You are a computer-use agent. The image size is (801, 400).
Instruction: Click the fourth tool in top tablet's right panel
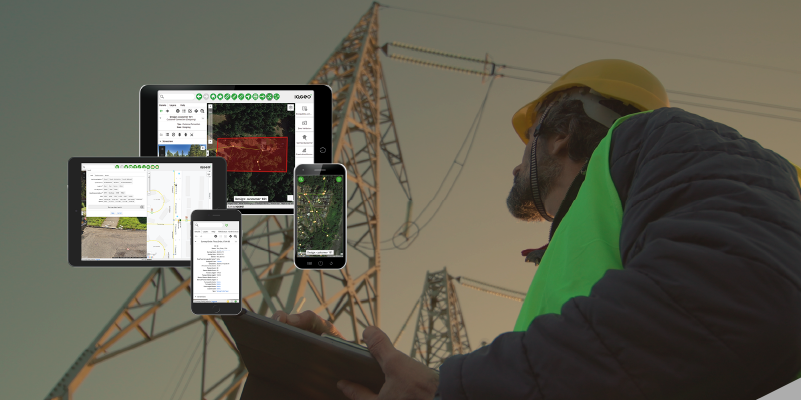pyautogui.click(x=304, y=151)
